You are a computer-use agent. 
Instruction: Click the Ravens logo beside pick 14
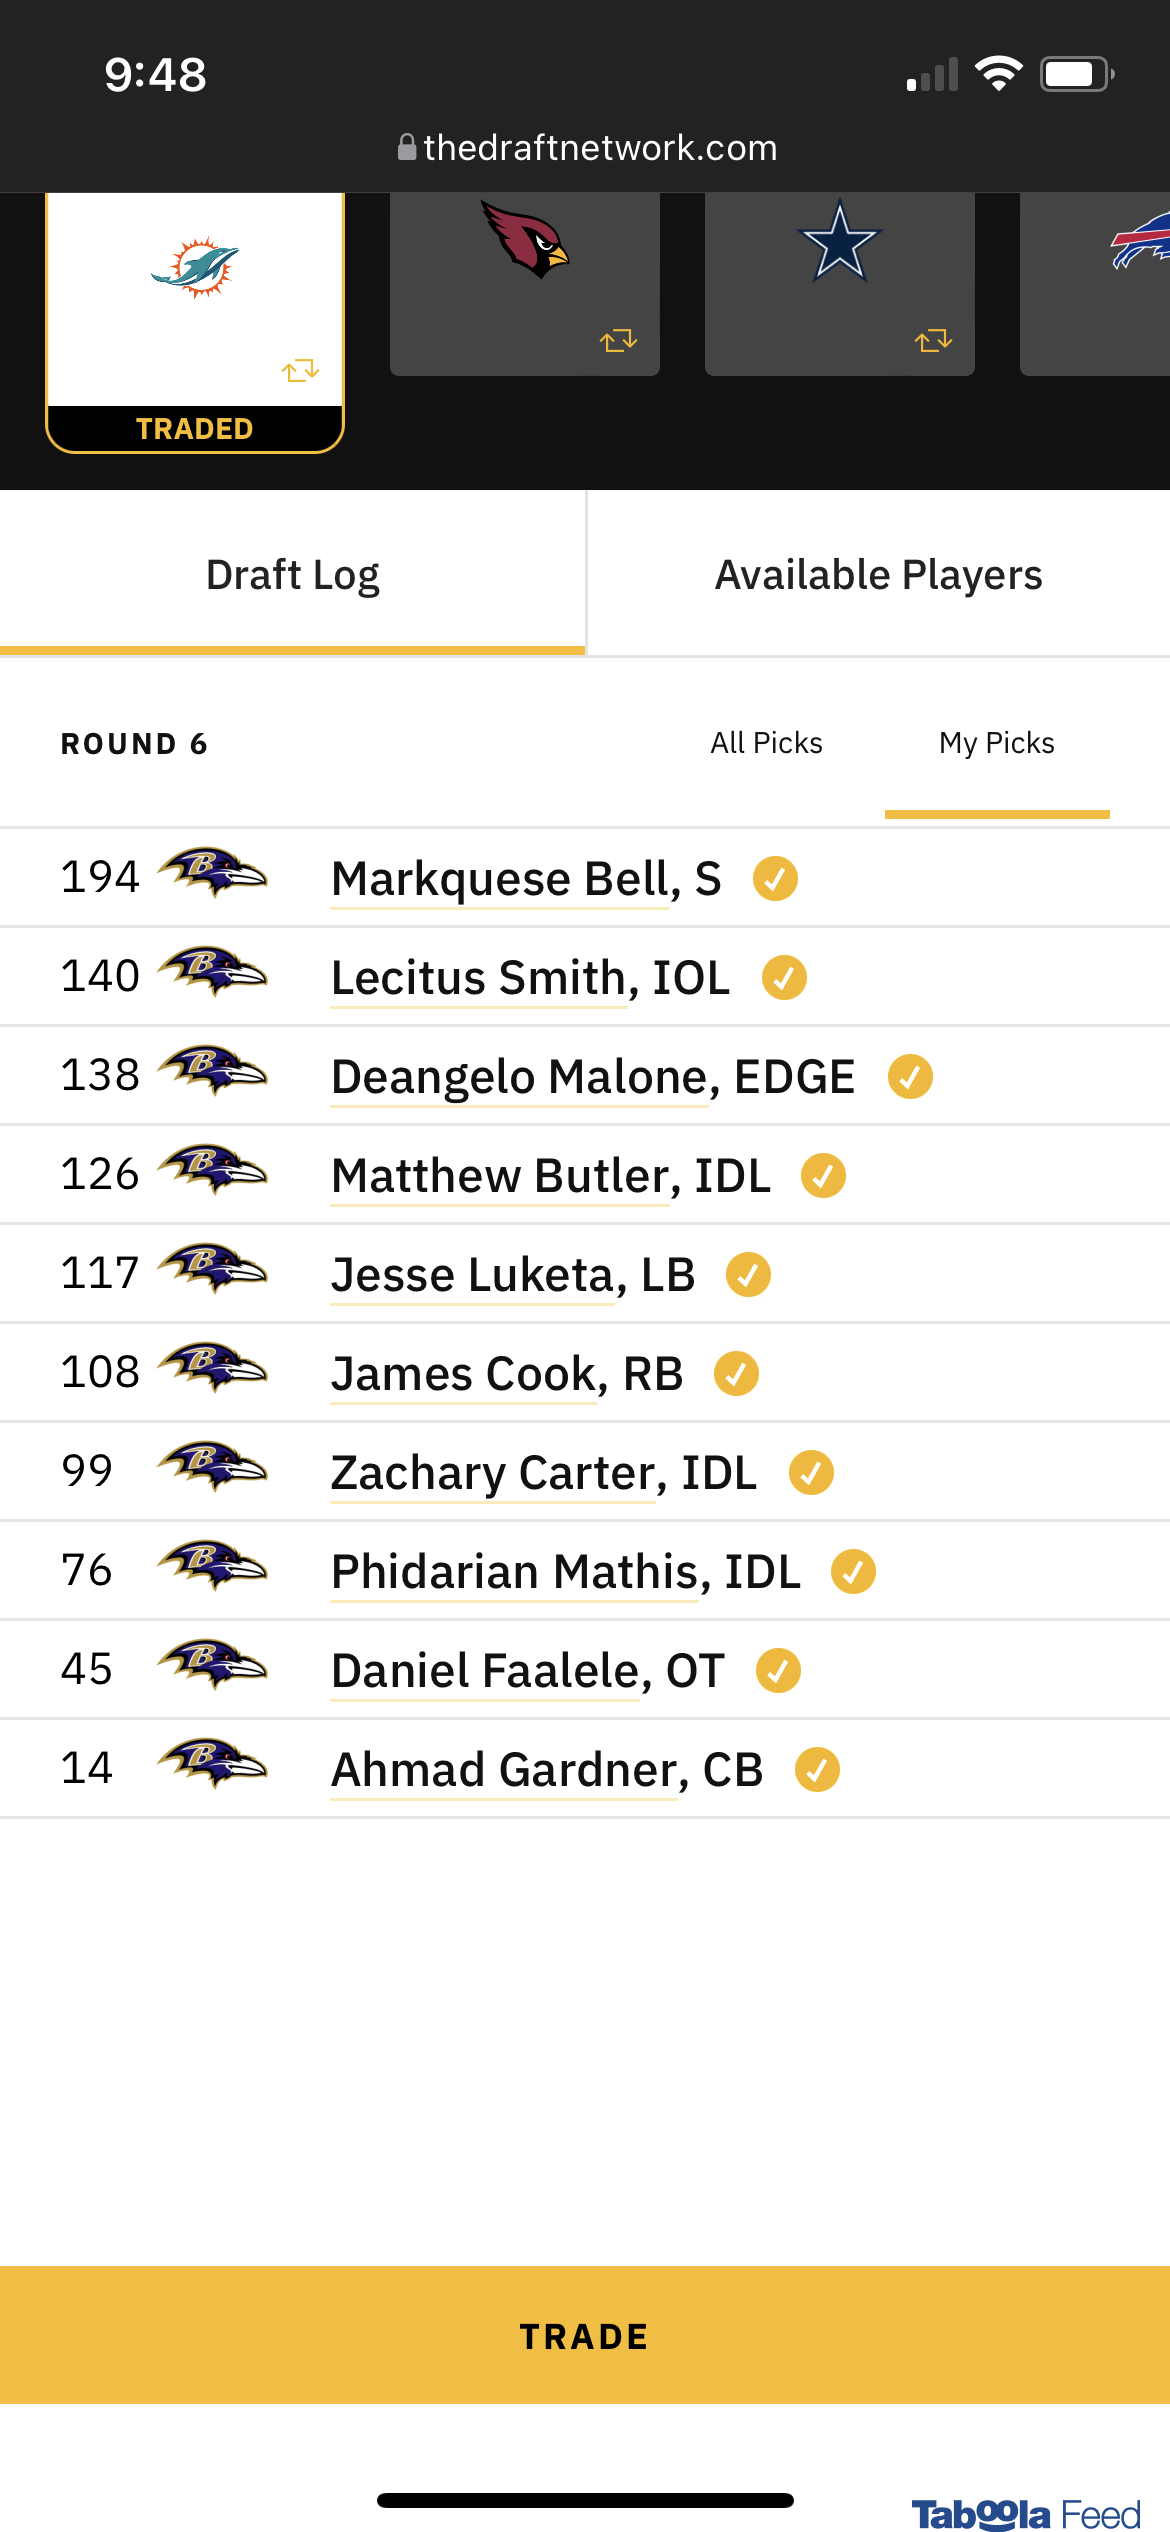tap(212, 1764)
